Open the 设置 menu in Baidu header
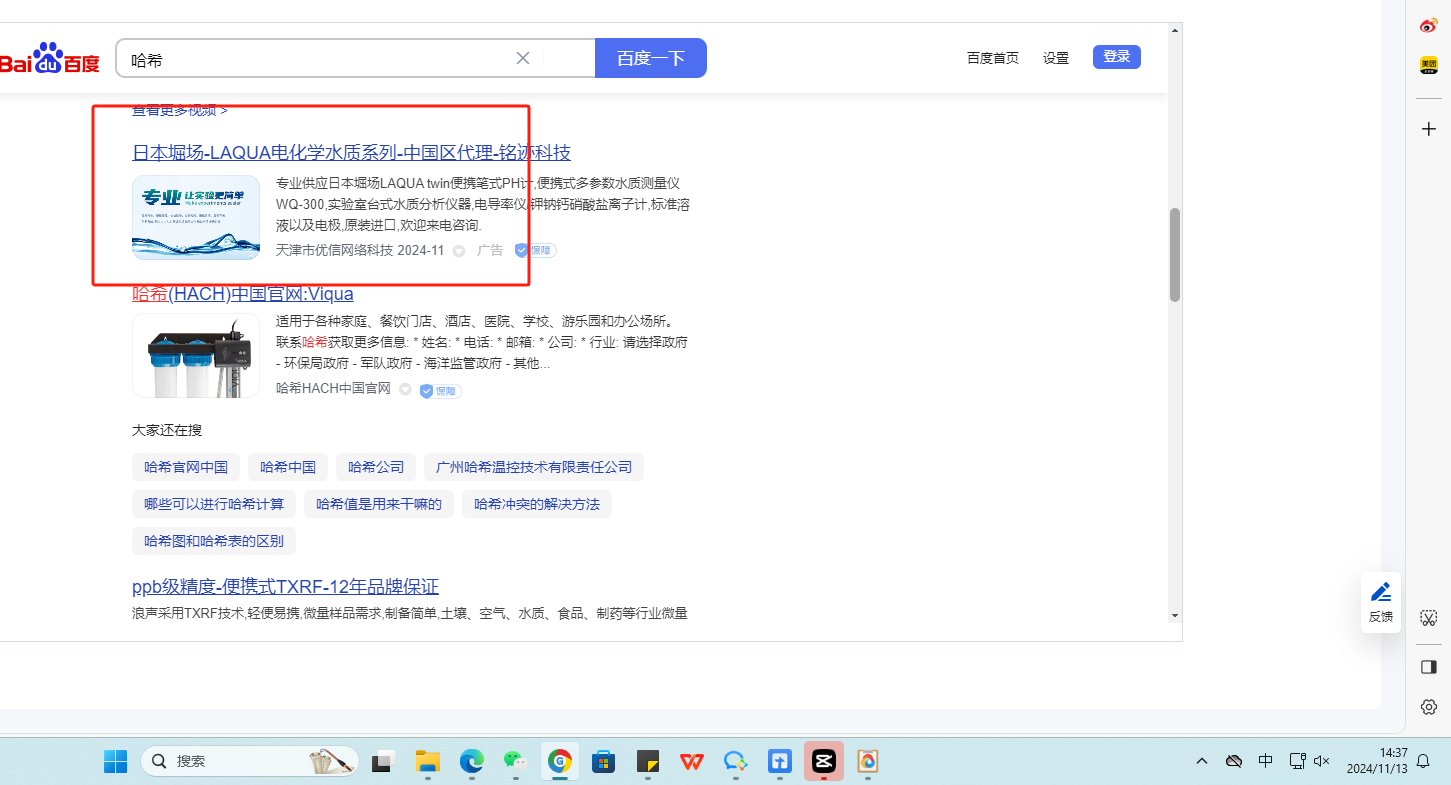The height and width of the screenshot is (785, 1451). [x=1056, y=58]
